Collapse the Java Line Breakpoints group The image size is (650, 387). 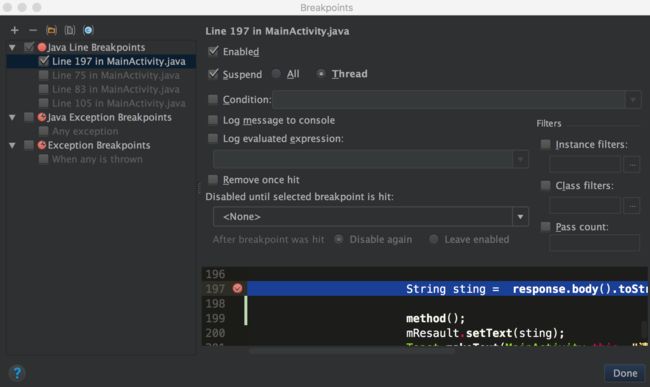click(x=12, y=47)
